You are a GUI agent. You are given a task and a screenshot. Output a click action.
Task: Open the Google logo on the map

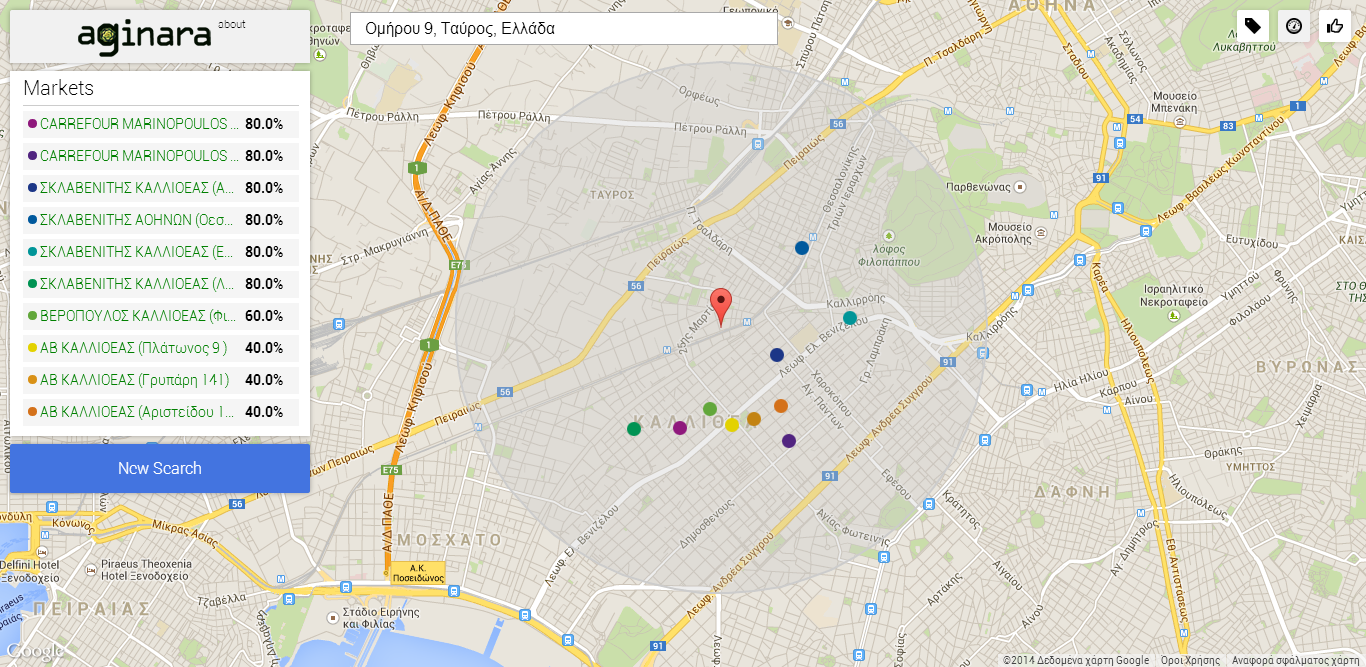(x=35, y=651)
